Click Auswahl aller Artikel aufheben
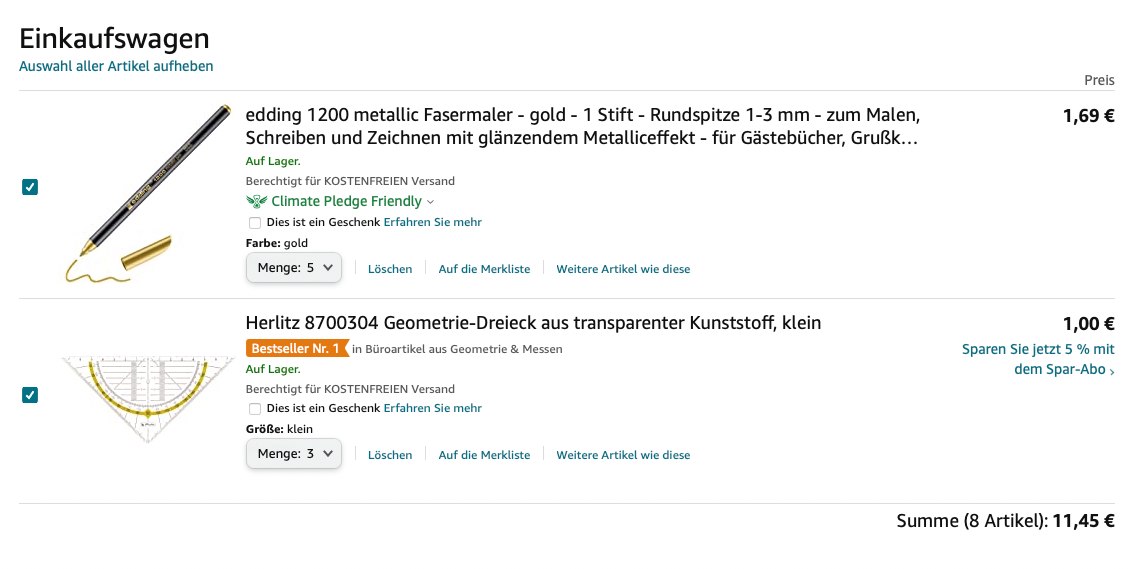Viewport: 1134px width, 569px height. point(116,66)
